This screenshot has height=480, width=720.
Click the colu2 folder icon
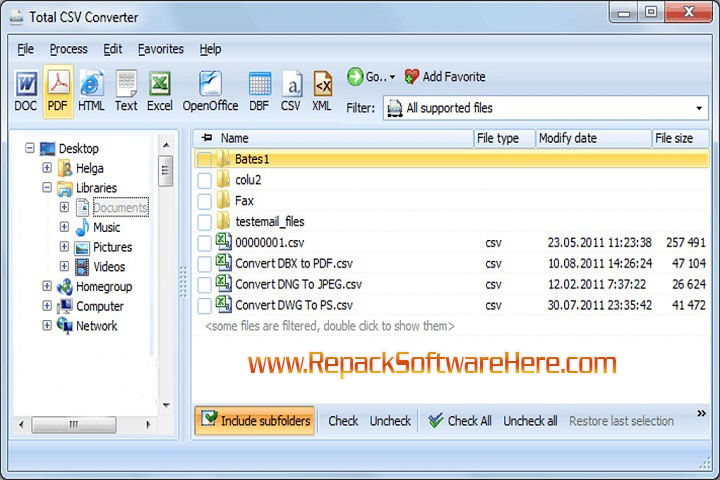[x=223, y=179]
